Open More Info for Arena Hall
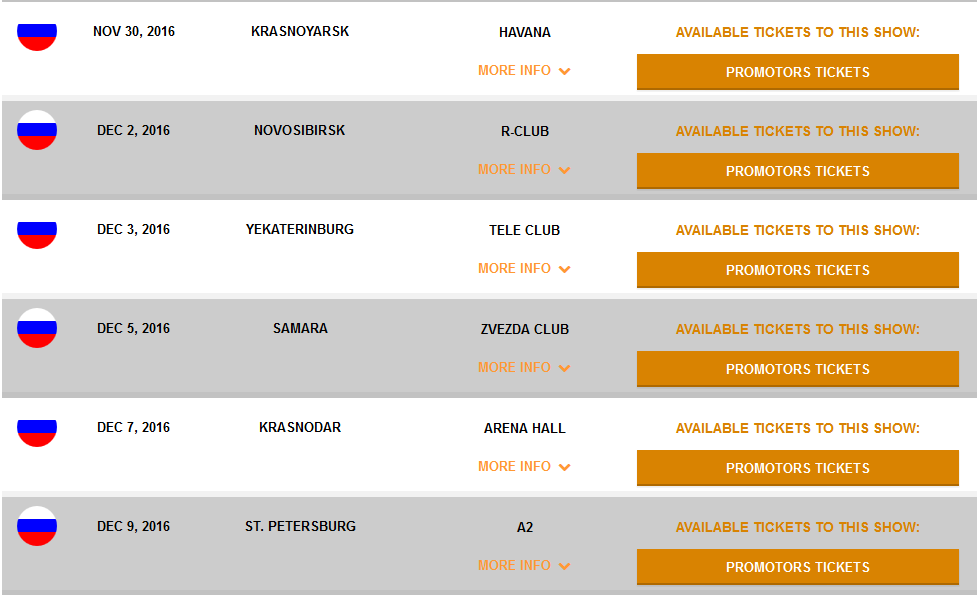977x595 pixels. pos(523,467)
